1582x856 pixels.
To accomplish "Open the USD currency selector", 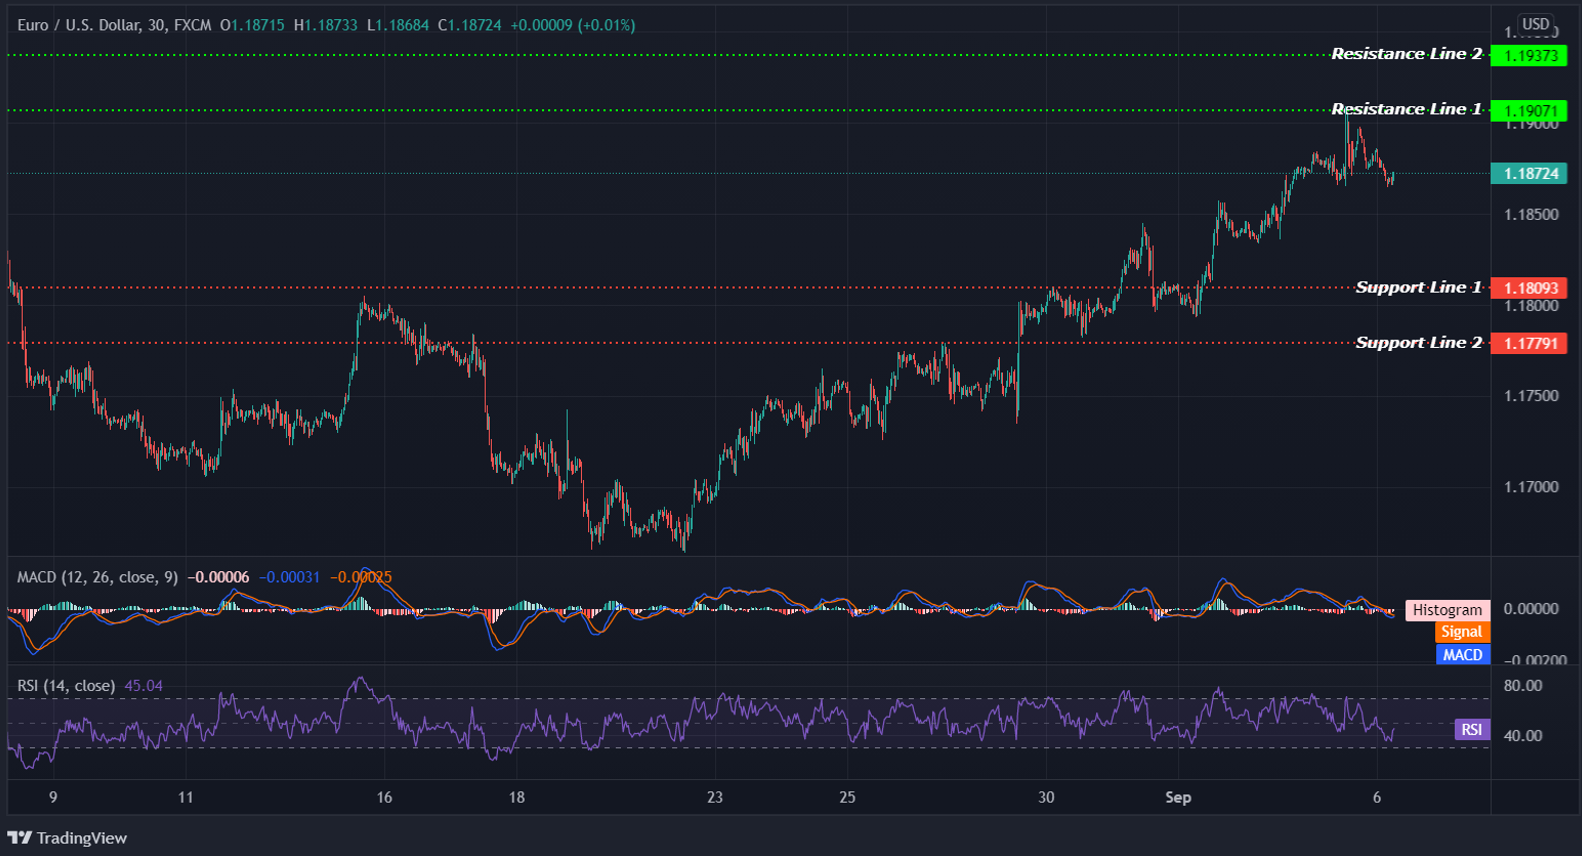I will click(x=1535, y=24).
